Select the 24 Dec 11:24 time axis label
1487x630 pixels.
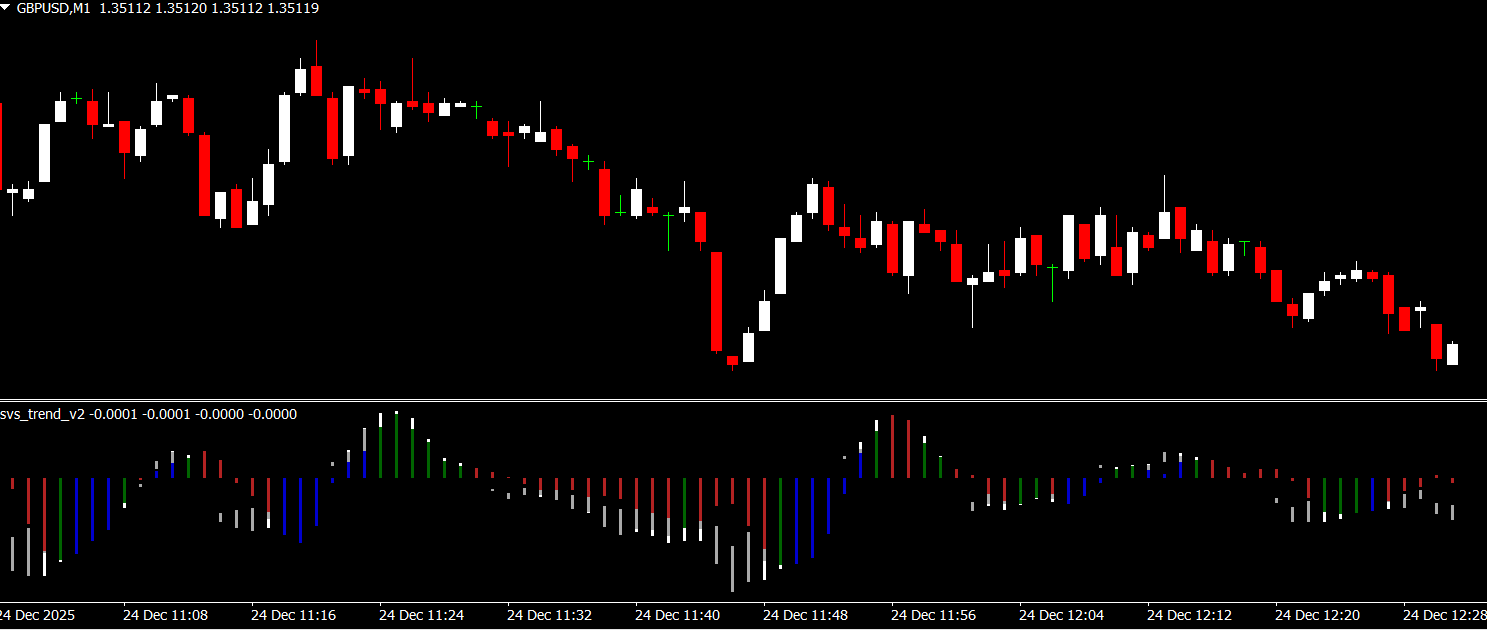421,615
